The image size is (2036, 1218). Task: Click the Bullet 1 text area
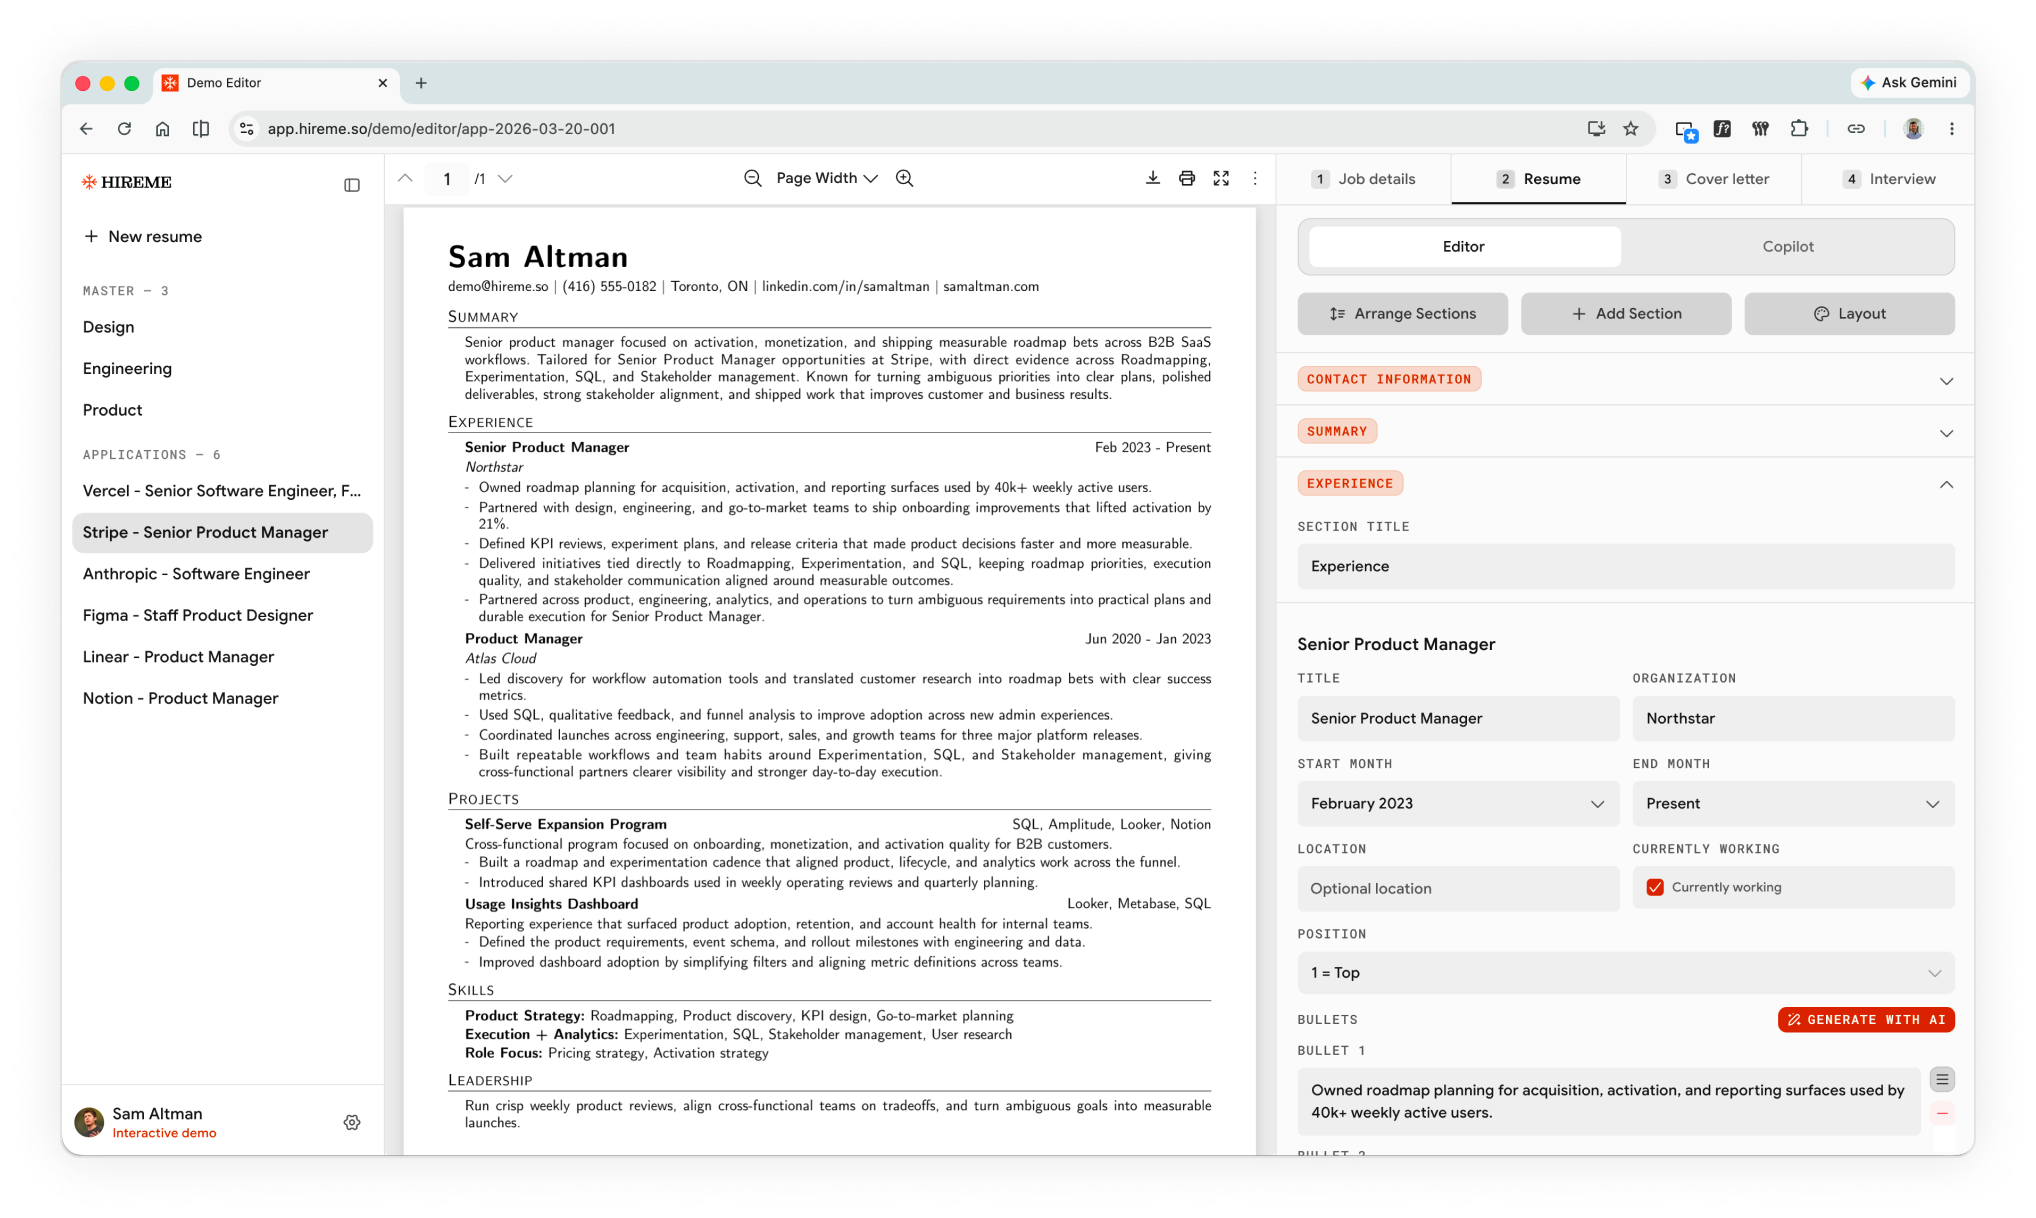(x=1608, y=1101)
